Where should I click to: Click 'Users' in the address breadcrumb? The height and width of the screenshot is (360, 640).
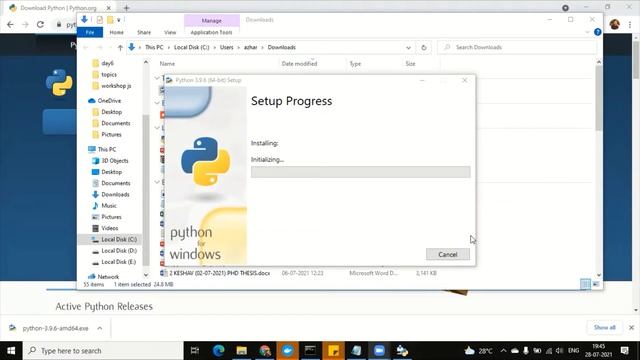227,47
